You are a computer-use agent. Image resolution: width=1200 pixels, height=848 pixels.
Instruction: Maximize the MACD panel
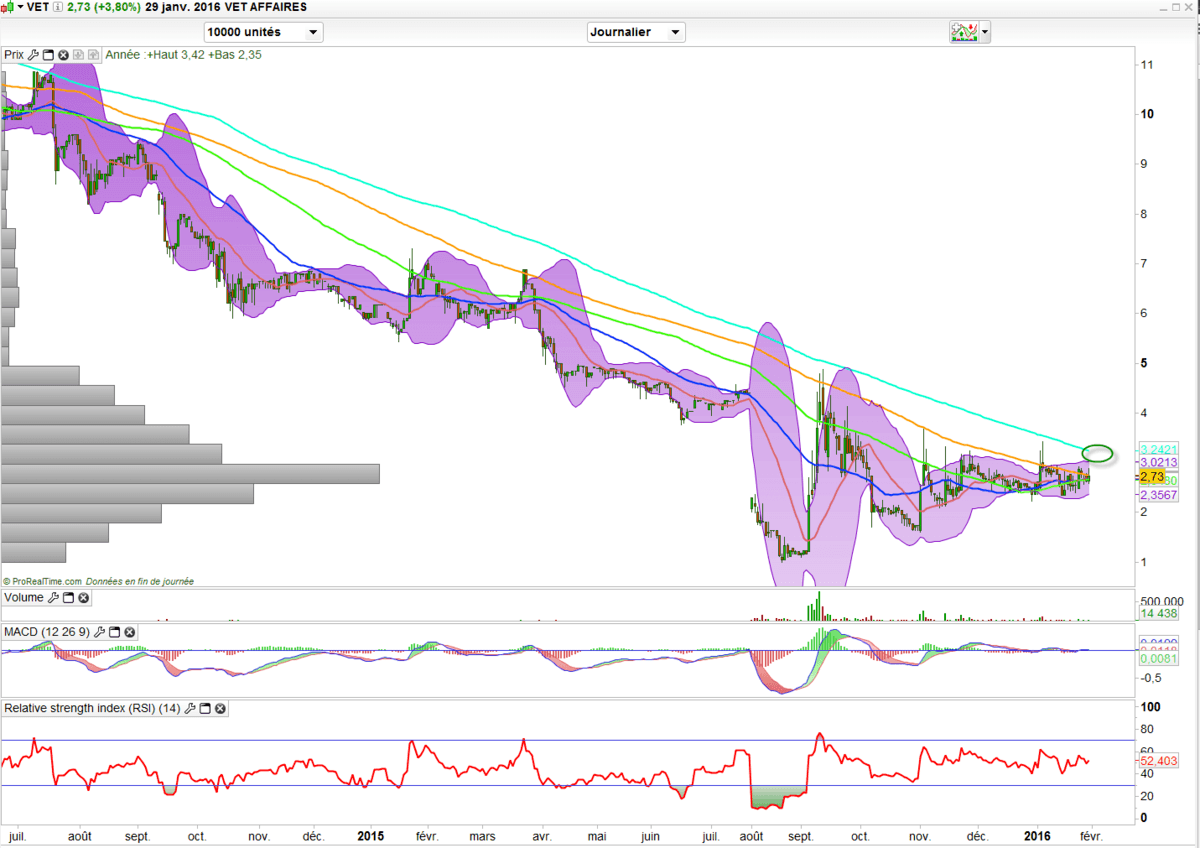click(114, 632)
